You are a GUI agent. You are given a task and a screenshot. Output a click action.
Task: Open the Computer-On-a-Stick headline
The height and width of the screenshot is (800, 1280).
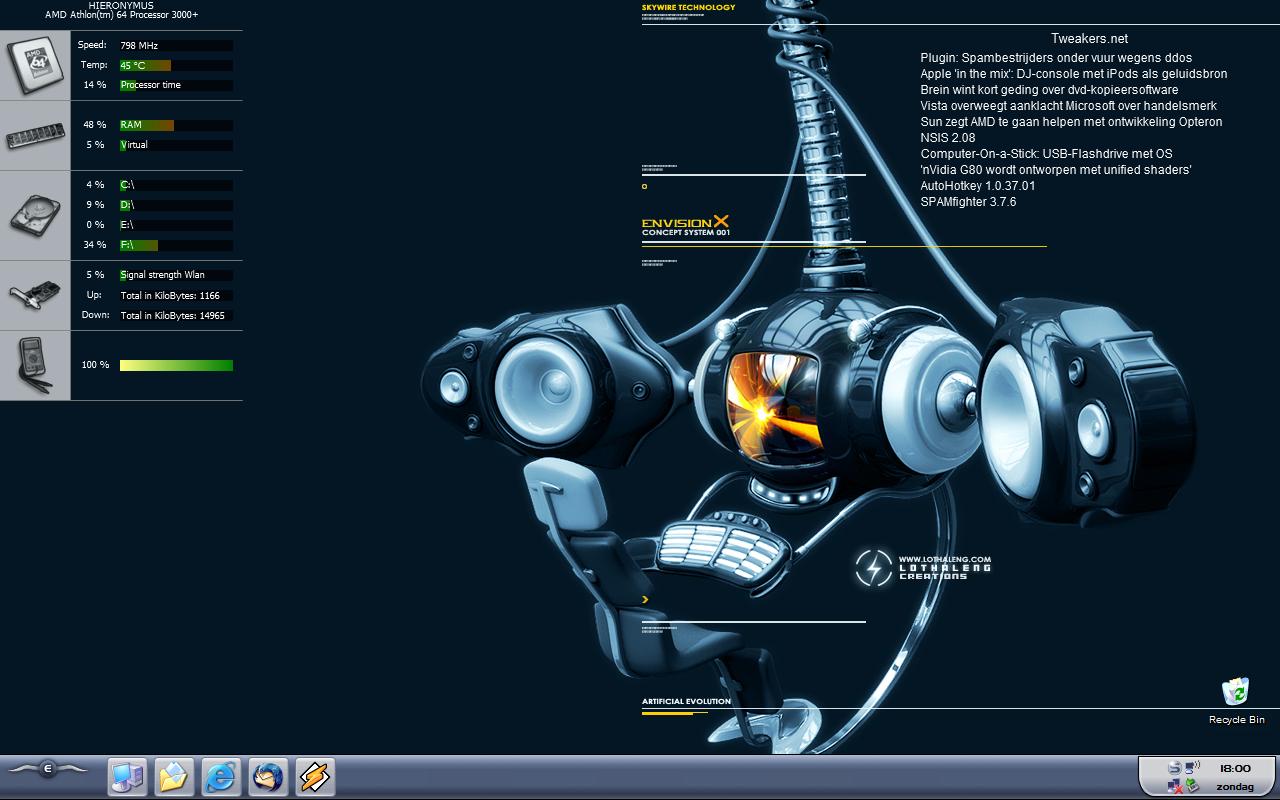pos(1046,154)
